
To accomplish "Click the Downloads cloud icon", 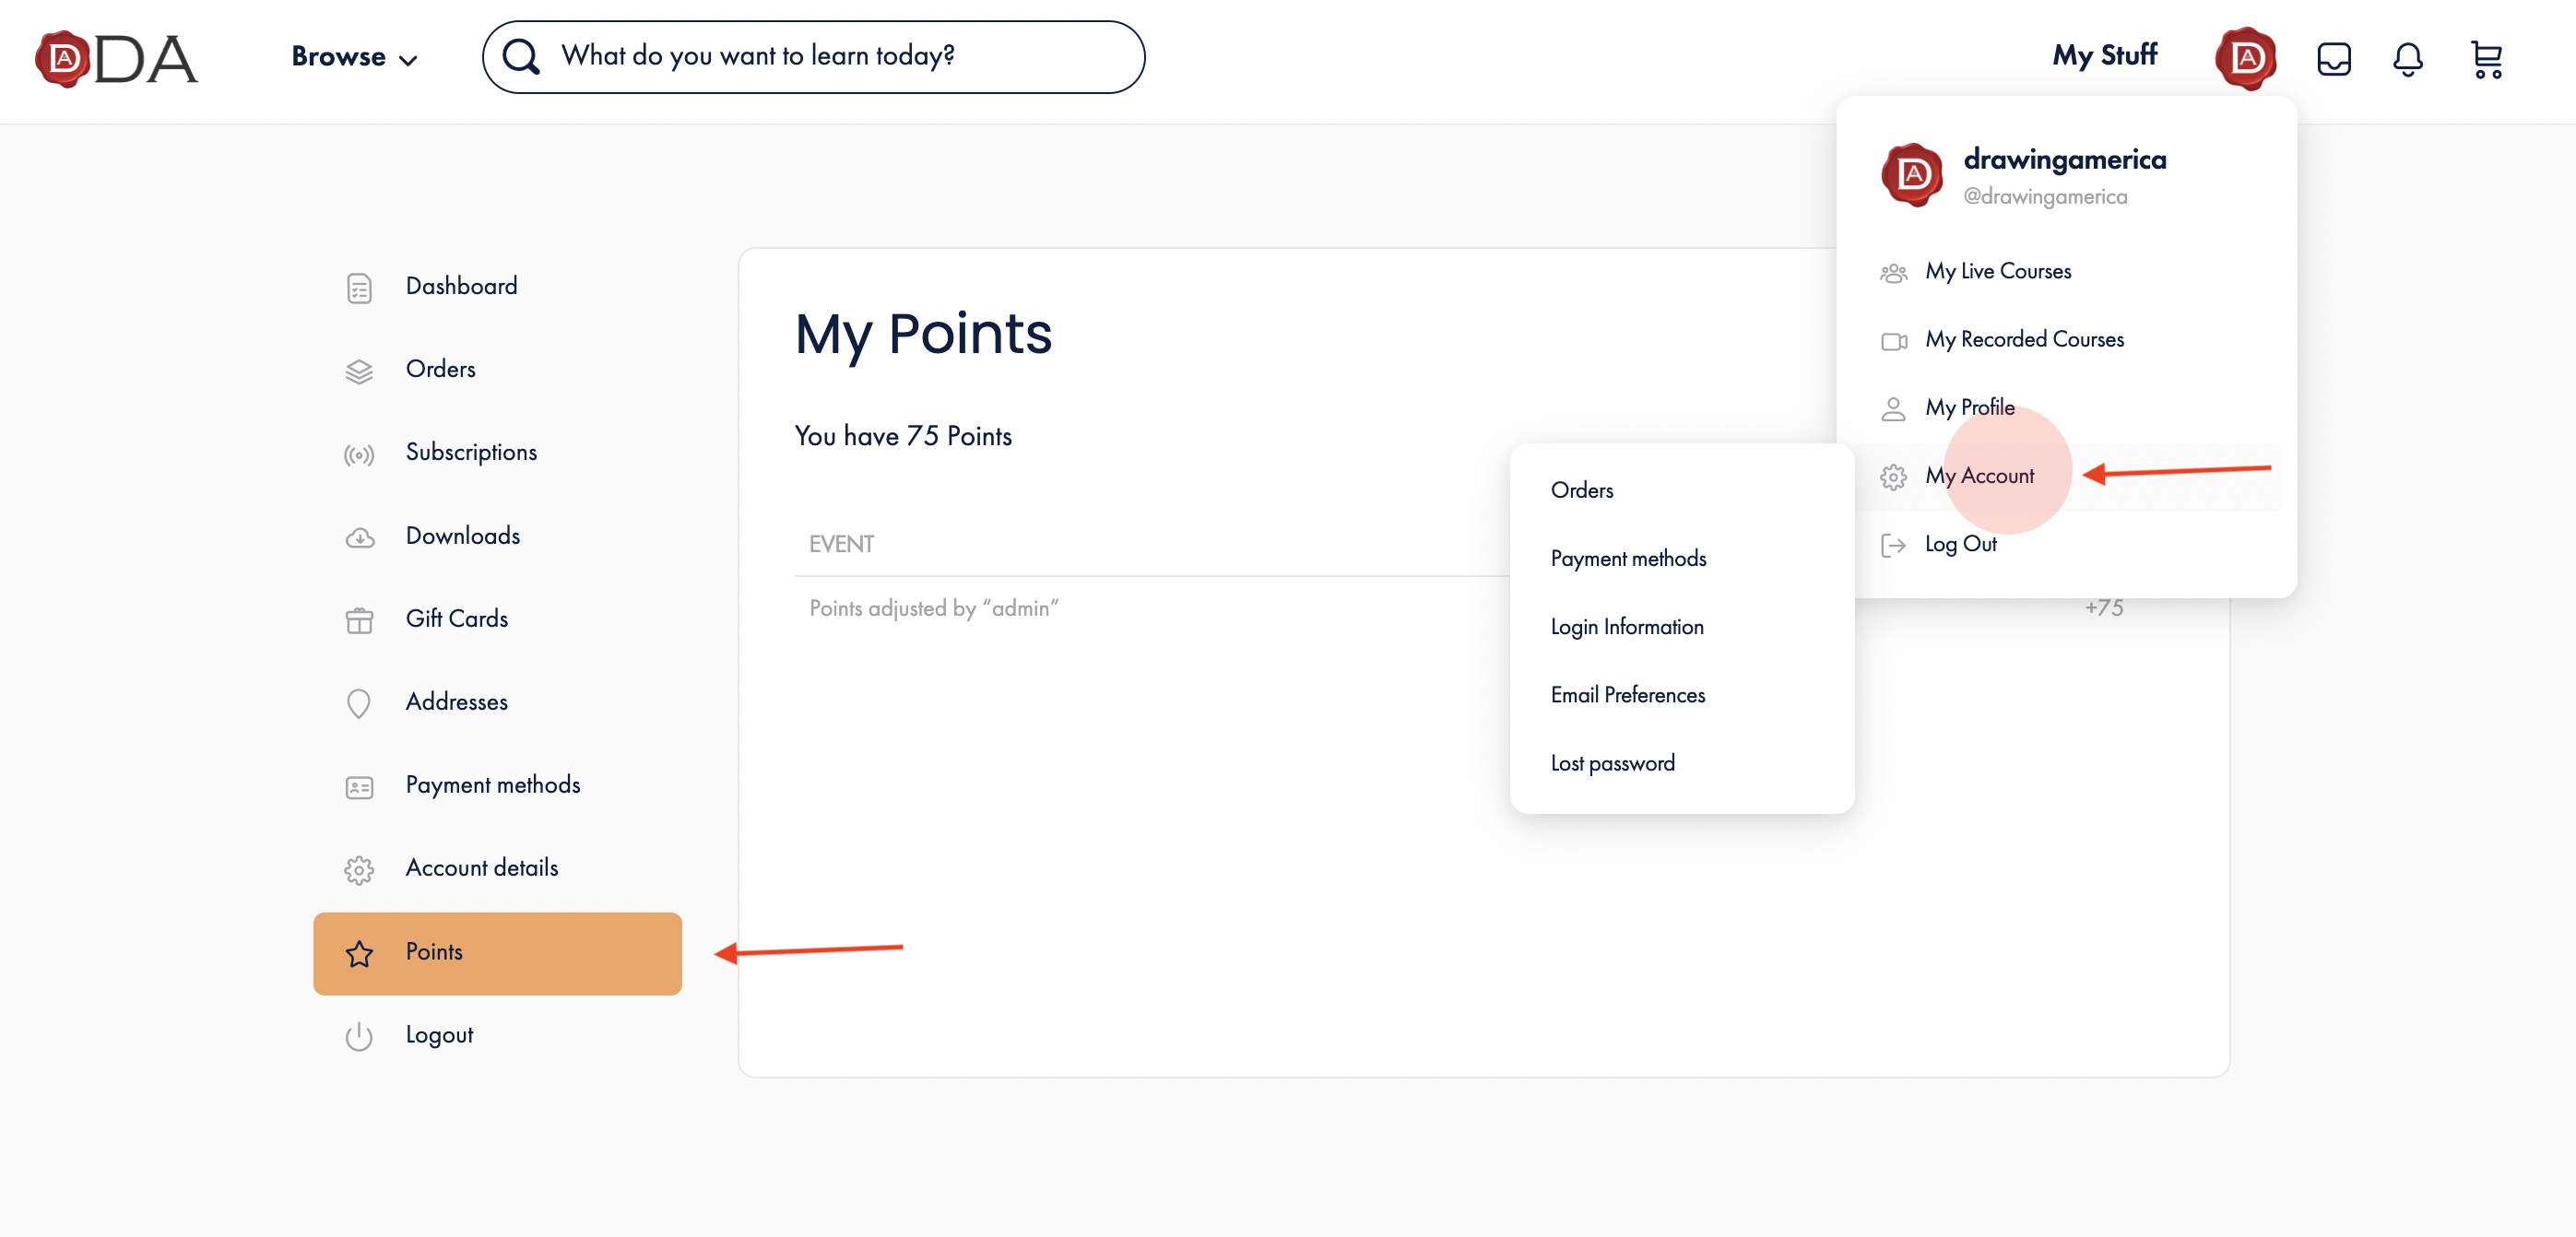I will point(359,538).
